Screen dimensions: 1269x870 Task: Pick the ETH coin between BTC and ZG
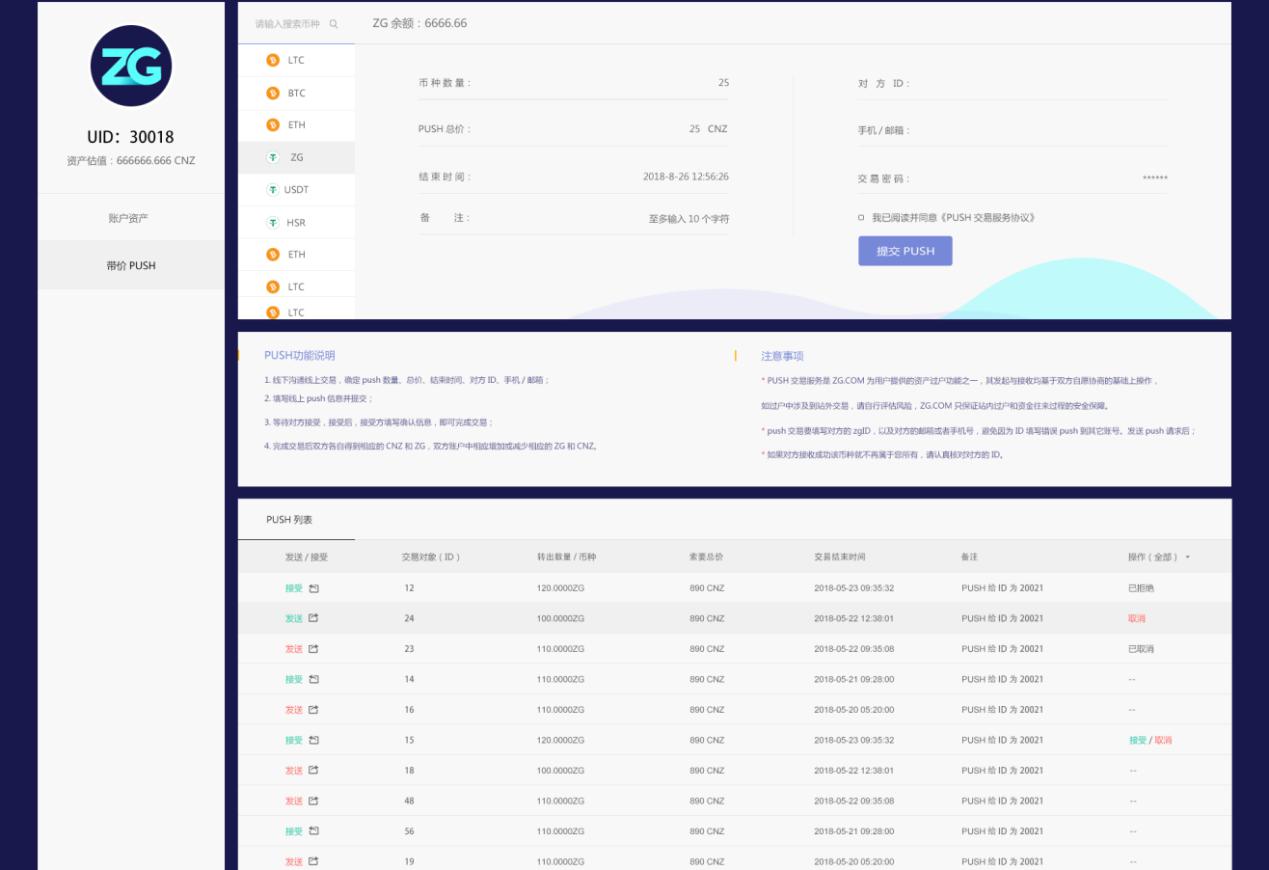tap(296, 125)
